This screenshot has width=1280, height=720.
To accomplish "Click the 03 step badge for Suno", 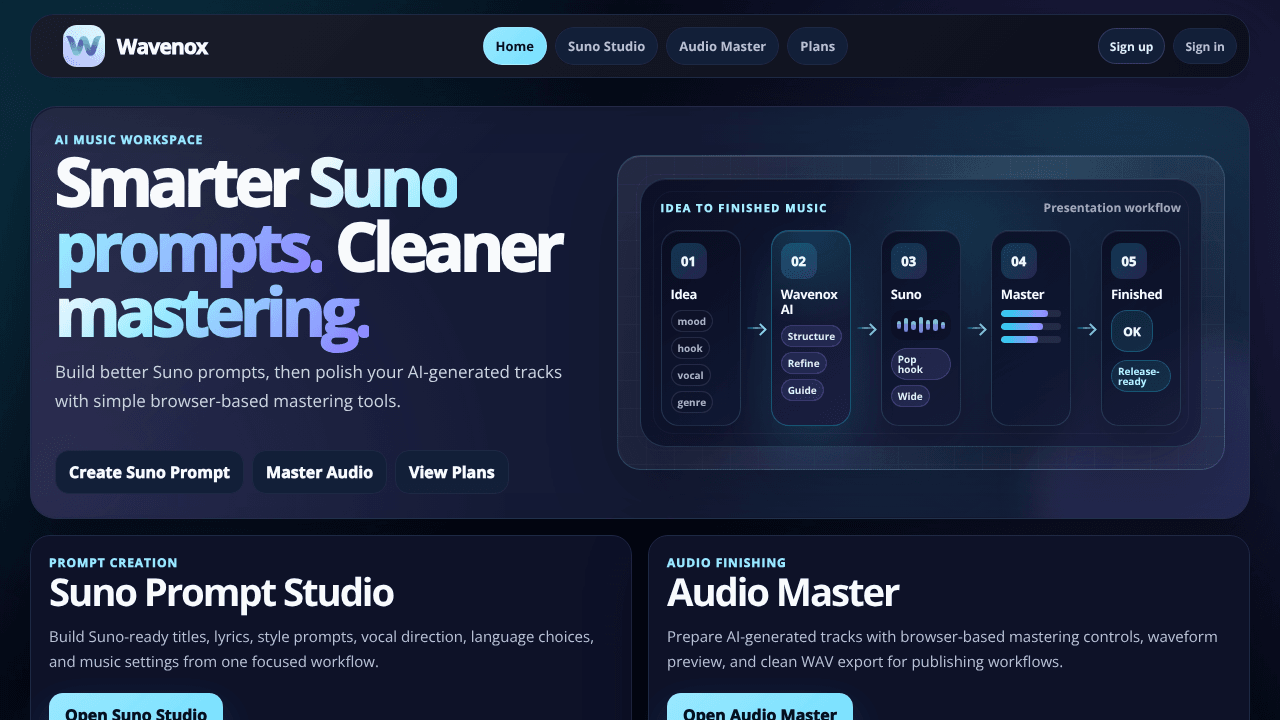I will [908, 261].
